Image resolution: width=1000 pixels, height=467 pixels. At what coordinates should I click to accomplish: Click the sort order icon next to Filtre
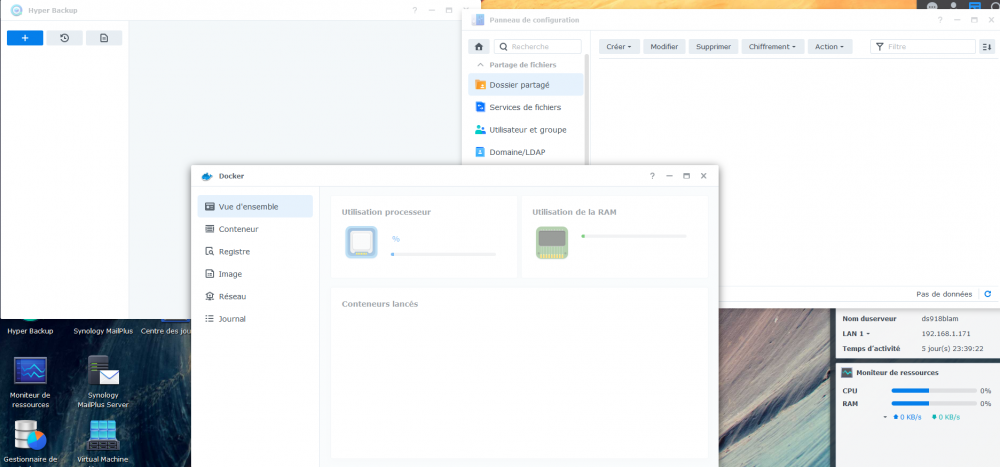click(987, 47)
